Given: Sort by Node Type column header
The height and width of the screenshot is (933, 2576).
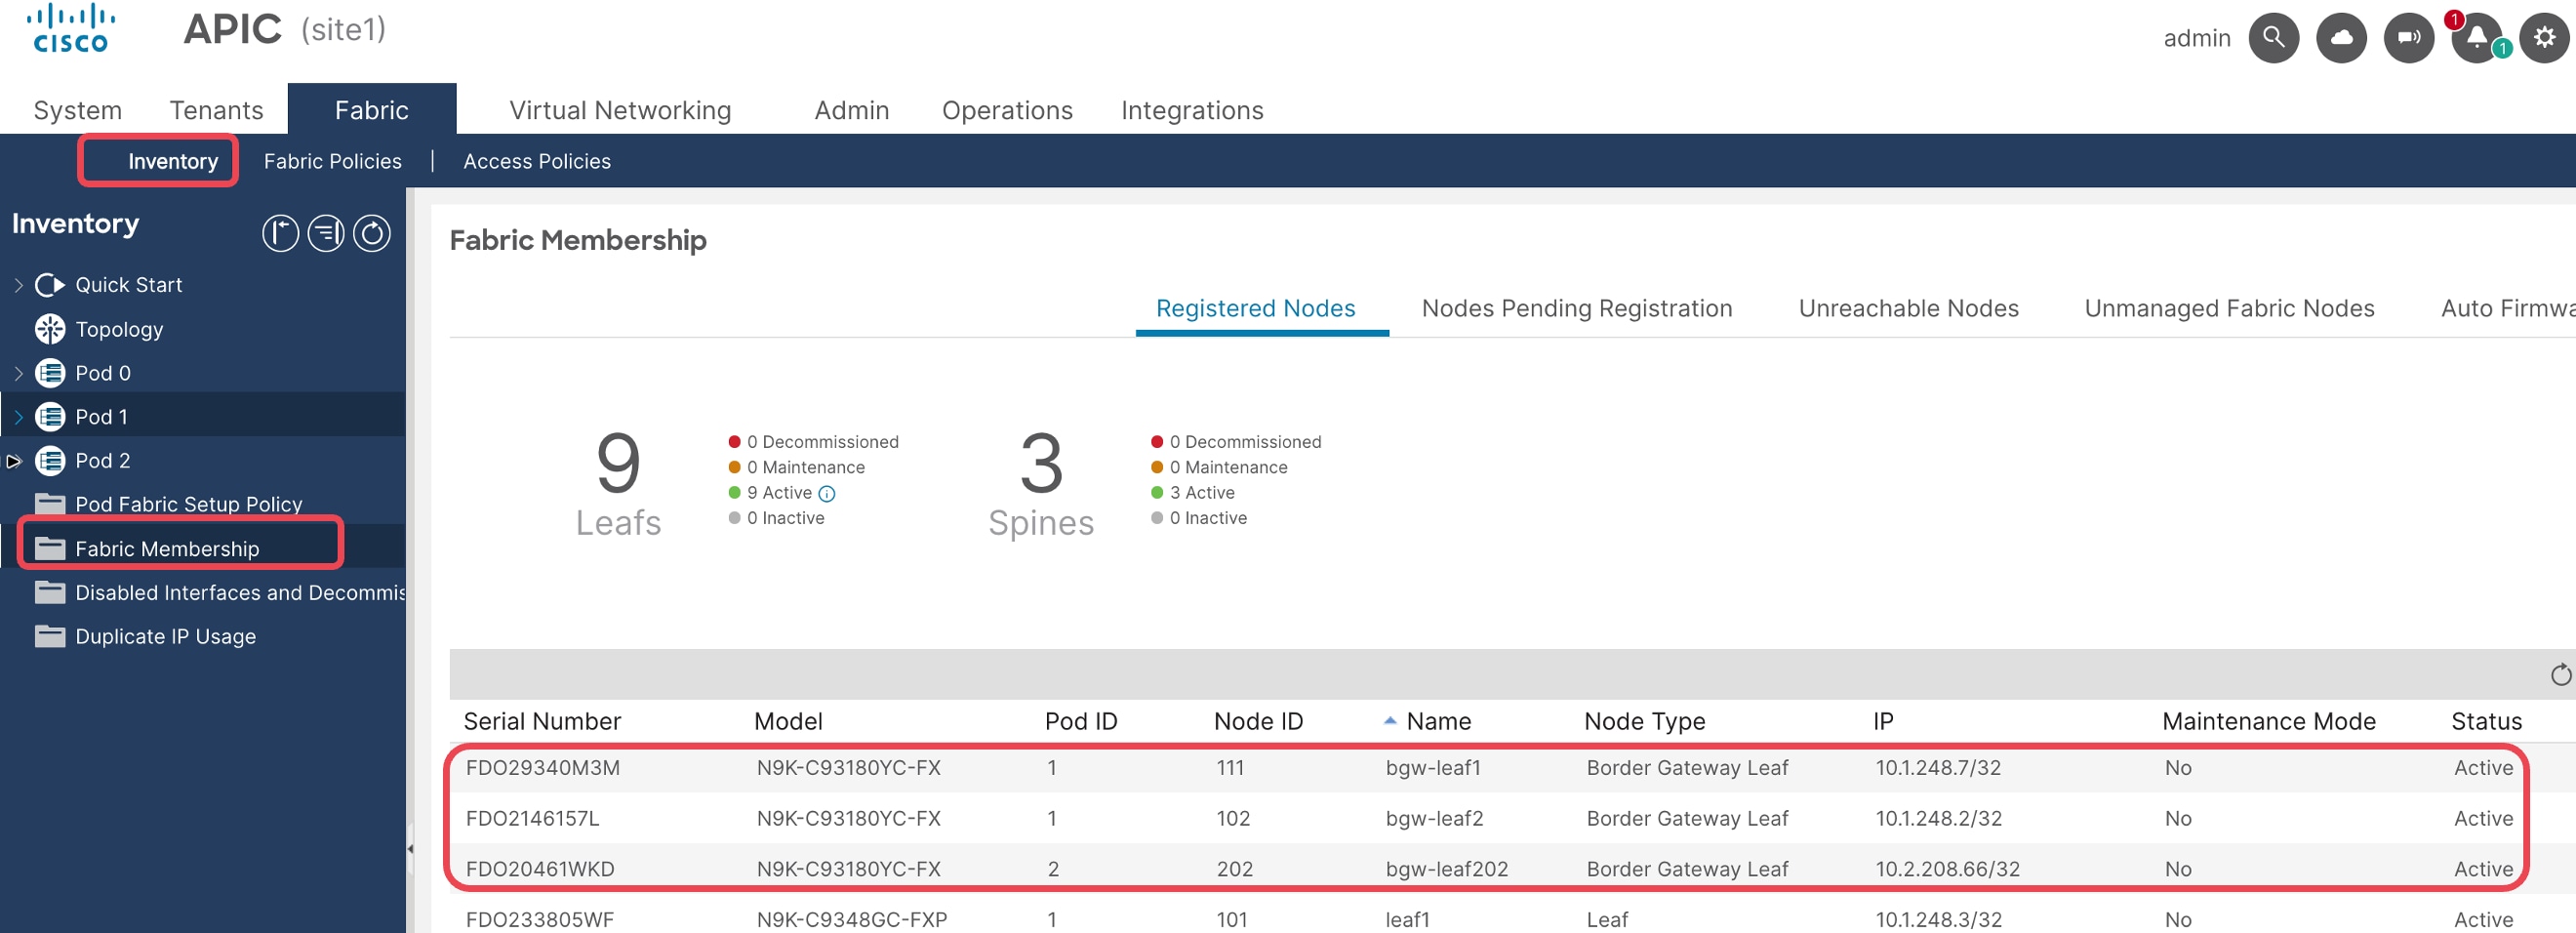Looking at the screenshot, I should tap(1645, 721).
